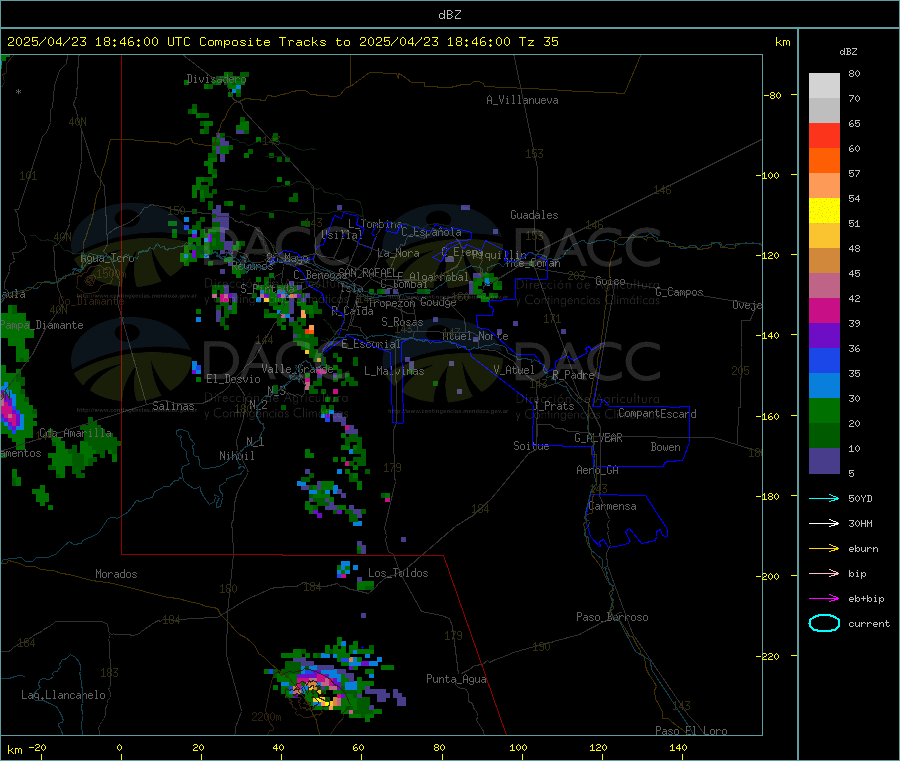Screen dimensions: 900x761
Task: Pick the mauve 42-45 dBZ legend band
Action: tap(824, 286)
